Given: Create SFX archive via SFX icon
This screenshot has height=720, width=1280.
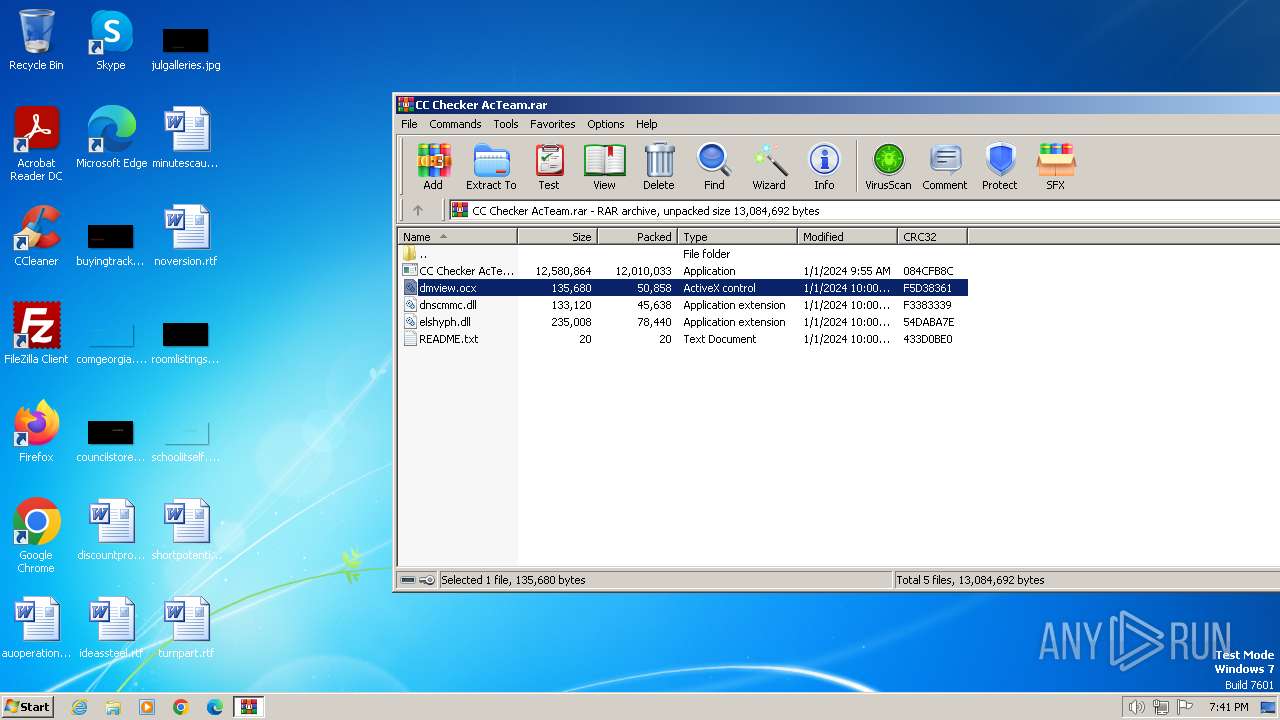Looking at the screenshot, I should click(x=1055, y=166).
